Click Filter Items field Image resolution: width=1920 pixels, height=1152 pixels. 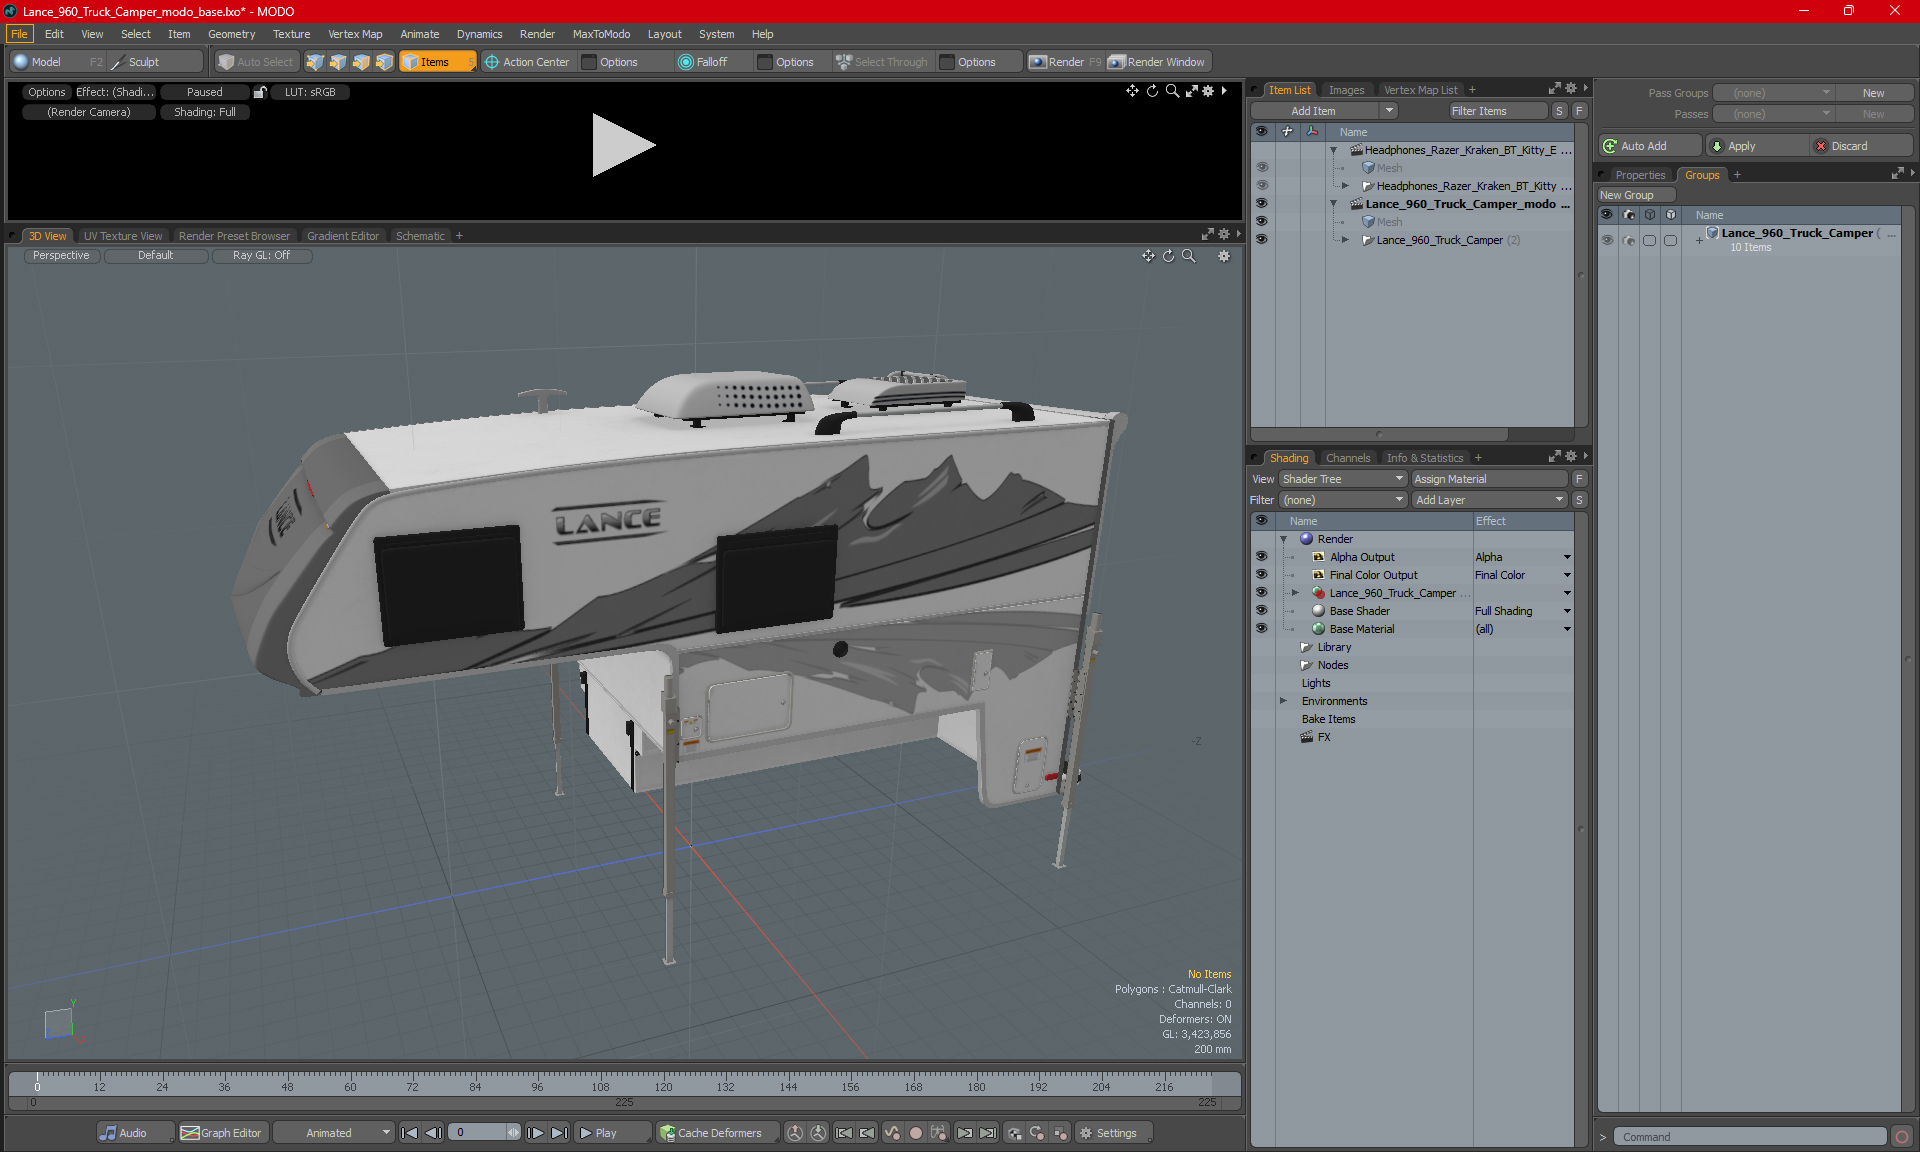click(x=1497, y=111)
